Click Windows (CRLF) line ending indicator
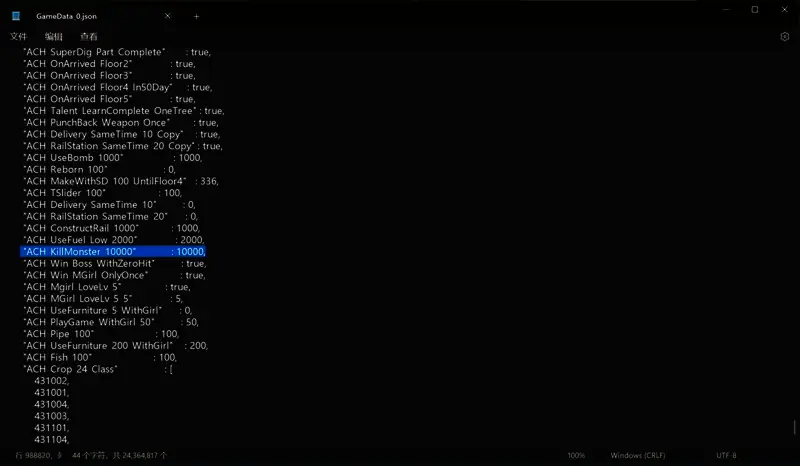The height and width of the screenshot is (466, 800). coord(638,455)
